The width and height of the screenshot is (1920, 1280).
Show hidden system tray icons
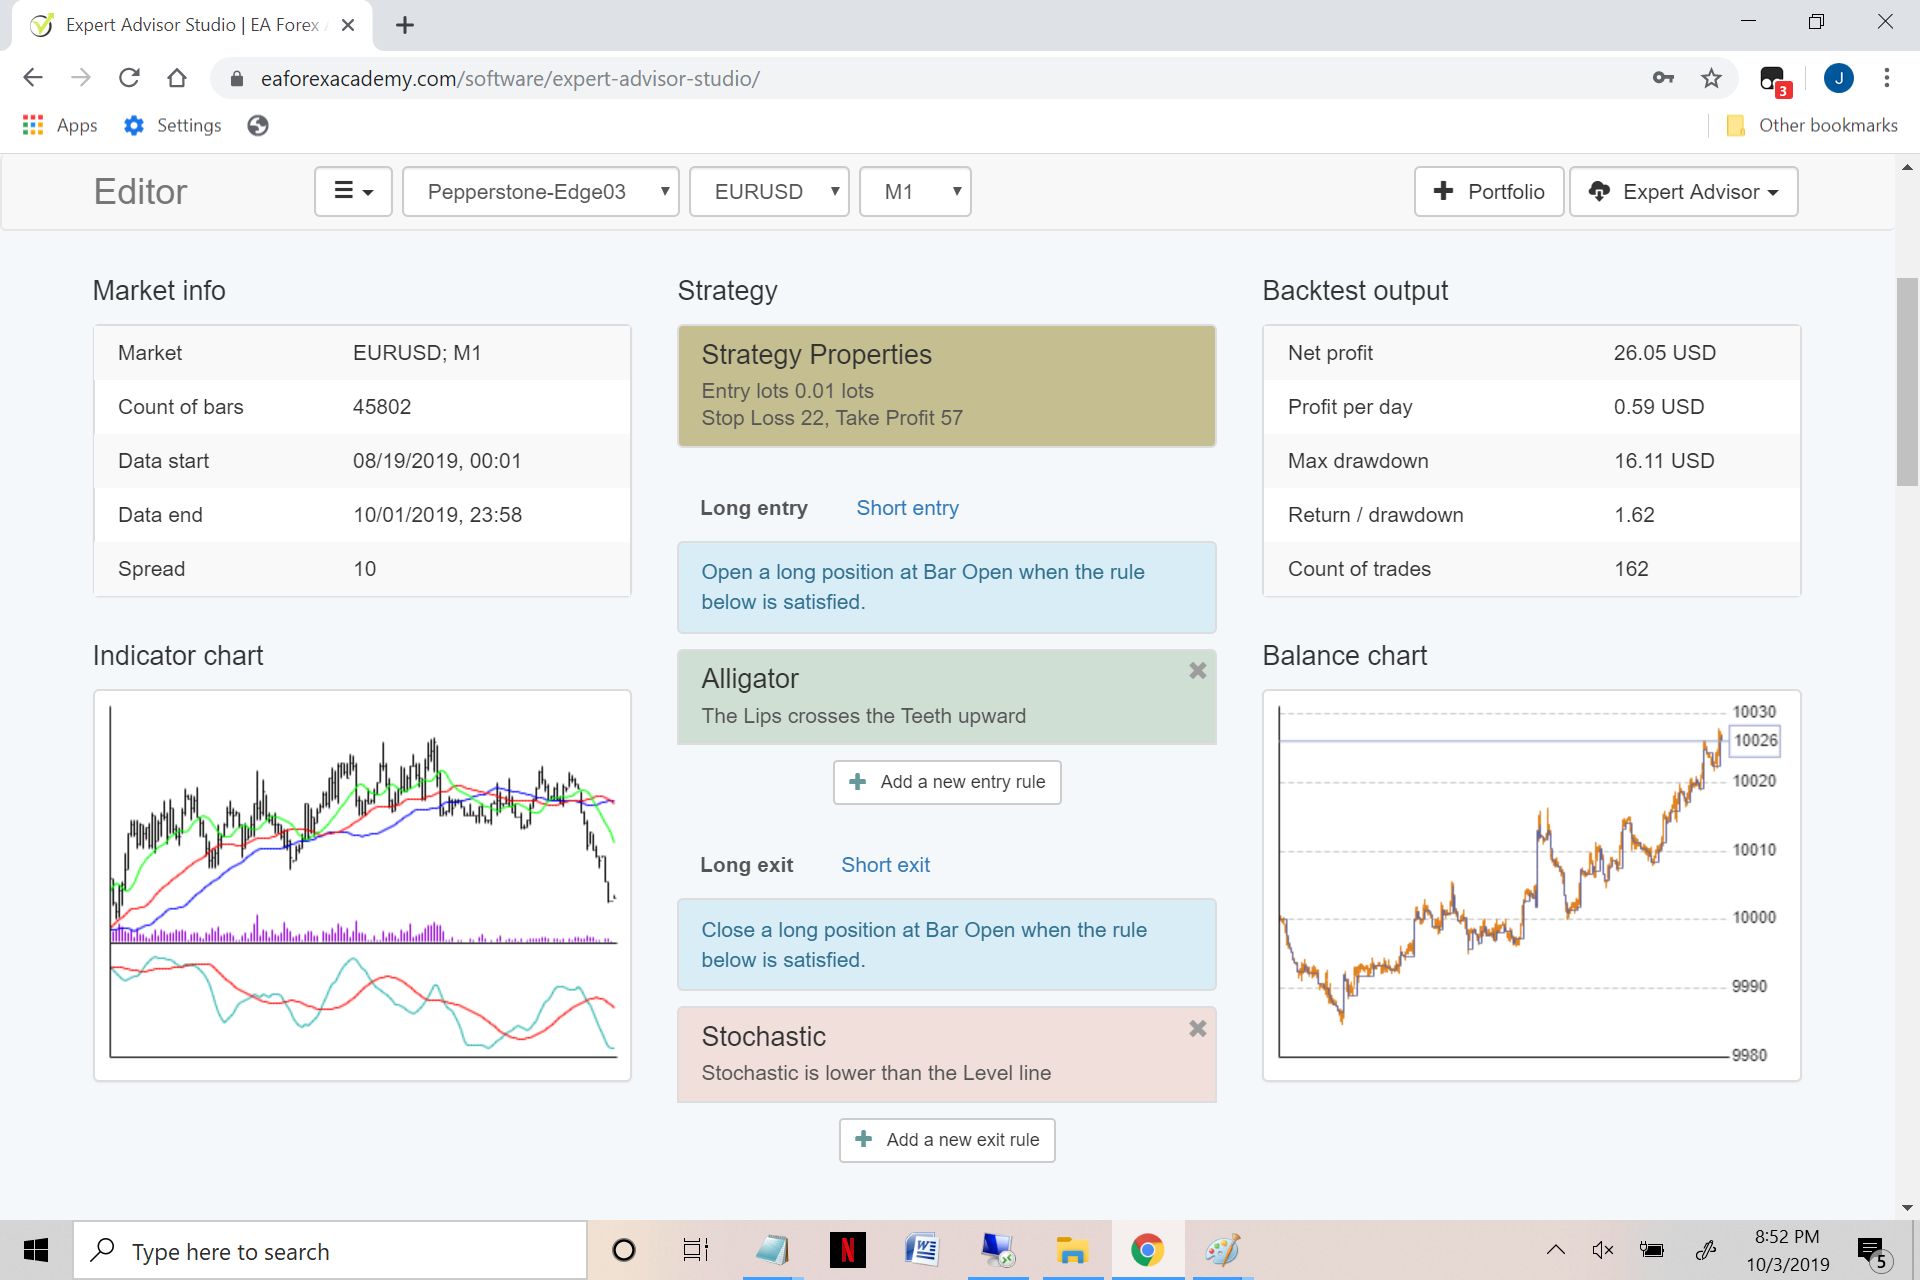[x=1556, y=1250]
